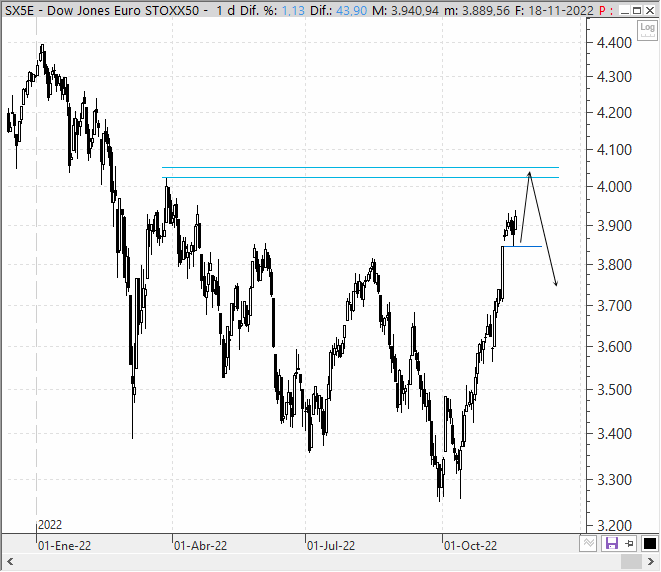Image resolution: width=661 pixels, height=572 pixels.
Task: Click the 3.200 price axis label
Action: [614, 525]
